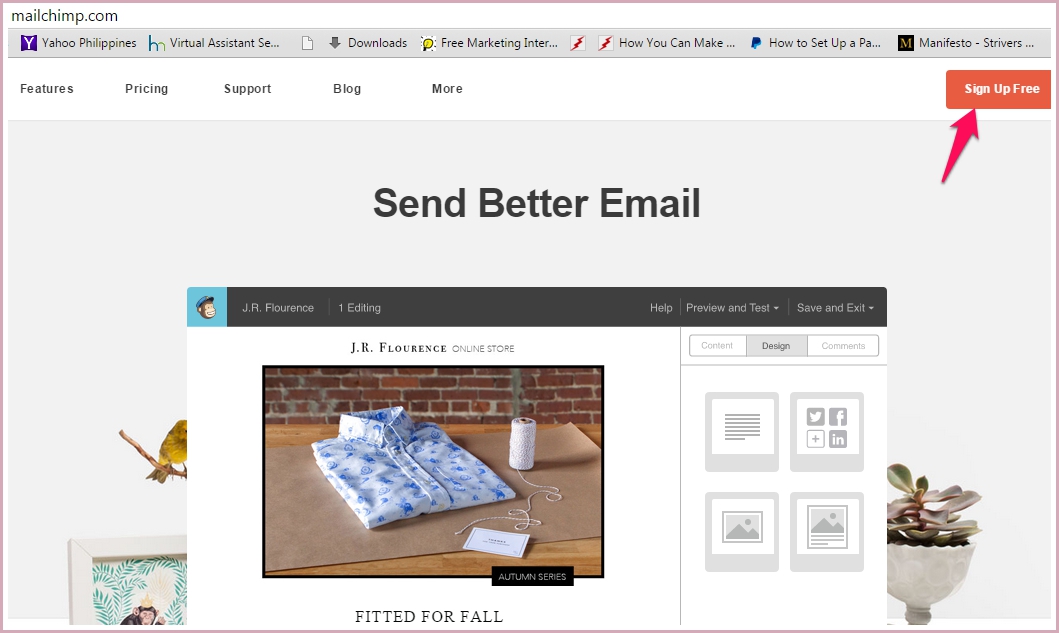This screenshot has height=633, width=1059.
Task: Open the Downloads bookmark
Action: 368,43
